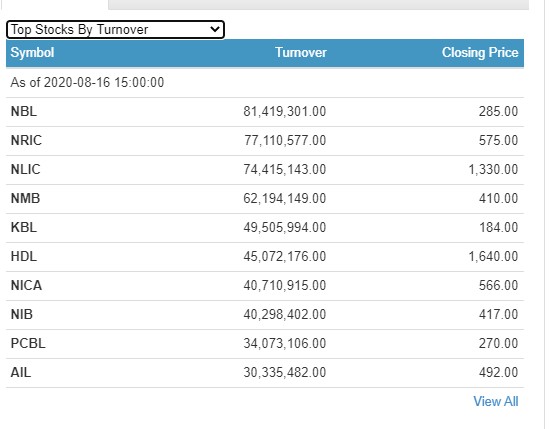This screenshot has width=550, height=429.
Task: Open the View All link
Action: click(496, 401)
